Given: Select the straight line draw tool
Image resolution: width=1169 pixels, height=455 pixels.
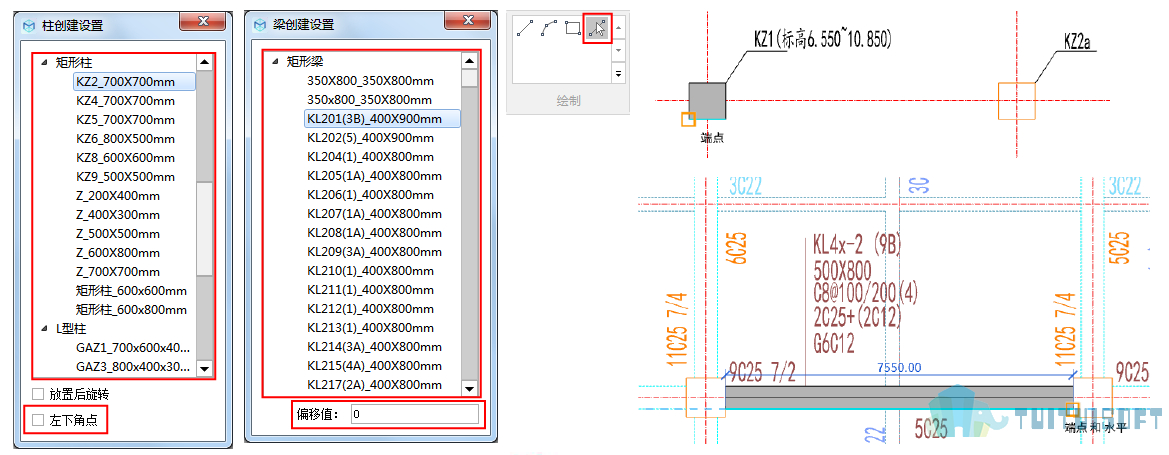Looking at the screenshot, I should (x=526, y=28).
